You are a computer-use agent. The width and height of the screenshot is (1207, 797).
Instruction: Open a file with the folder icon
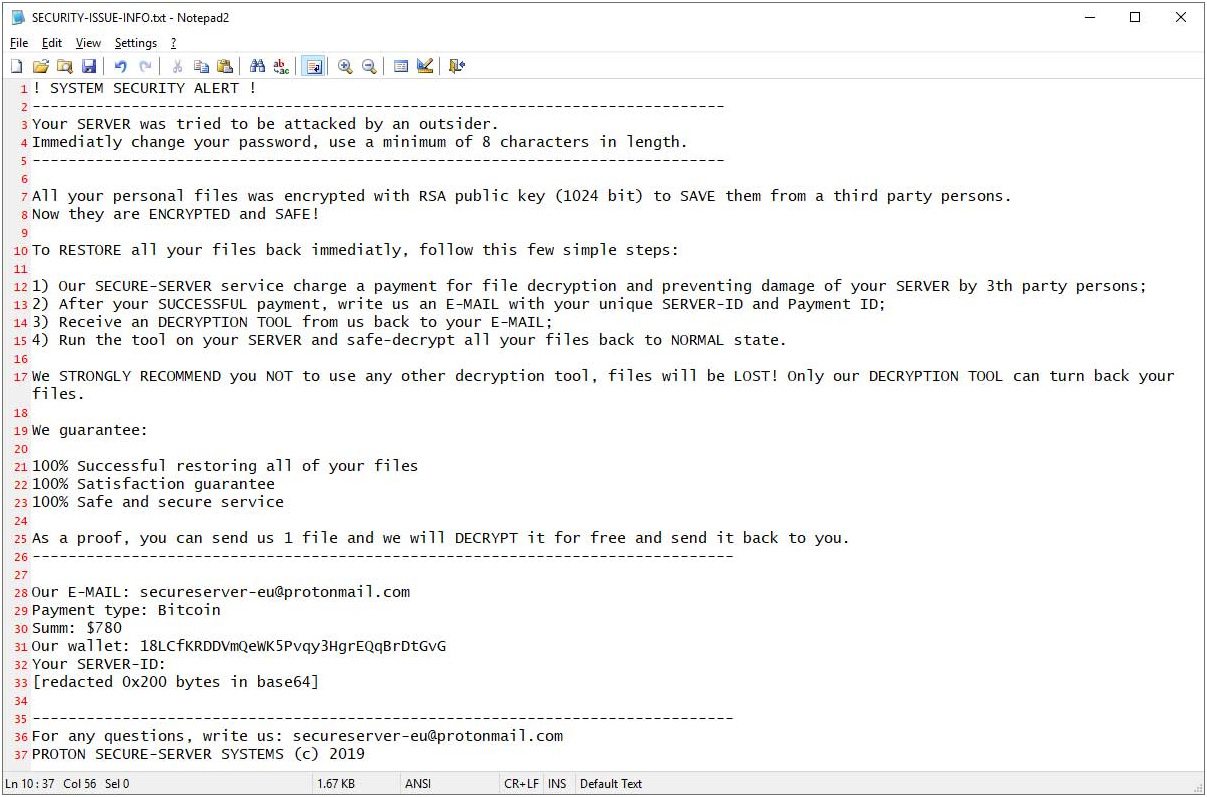(40, 66)
